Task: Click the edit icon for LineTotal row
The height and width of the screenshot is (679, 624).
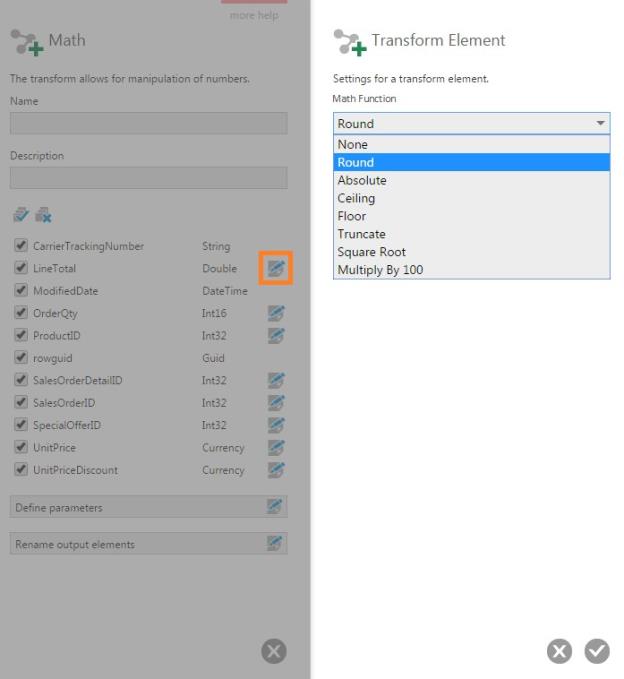Action: coord(276,268)
